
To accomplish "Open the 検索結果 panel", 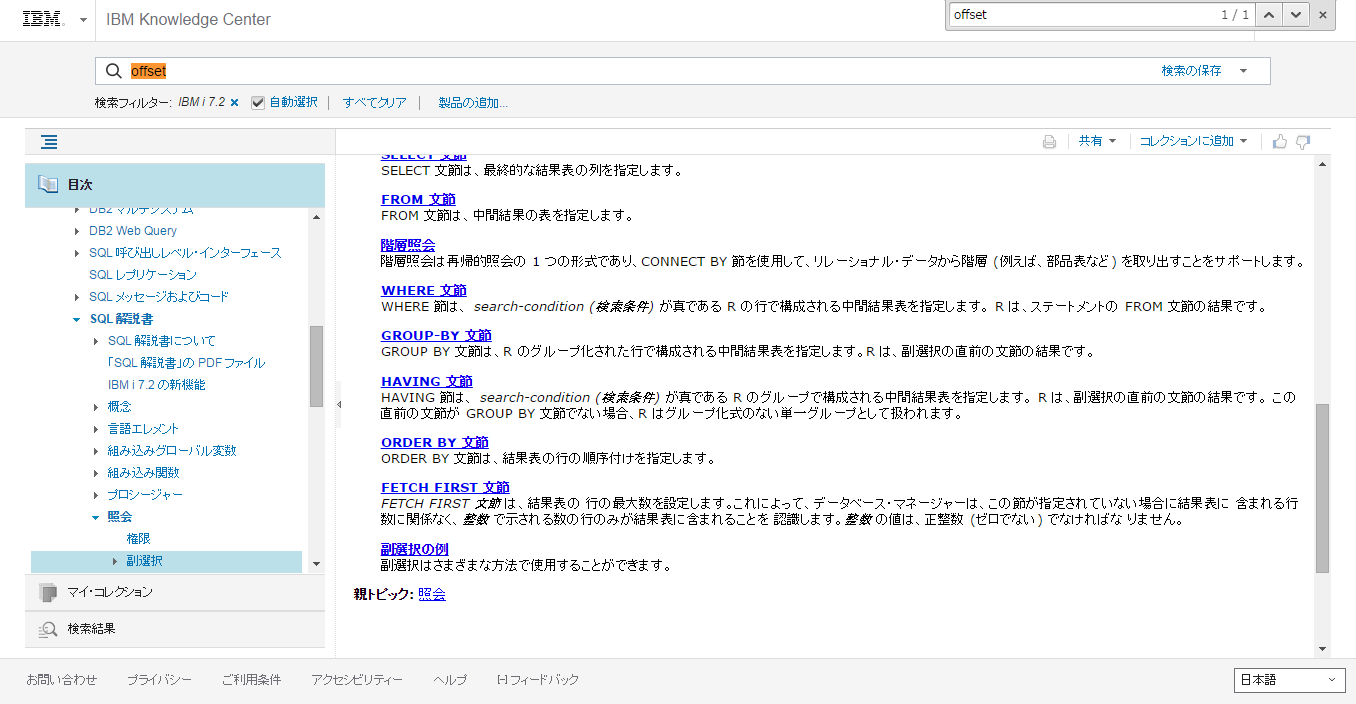I will (91, 629).
